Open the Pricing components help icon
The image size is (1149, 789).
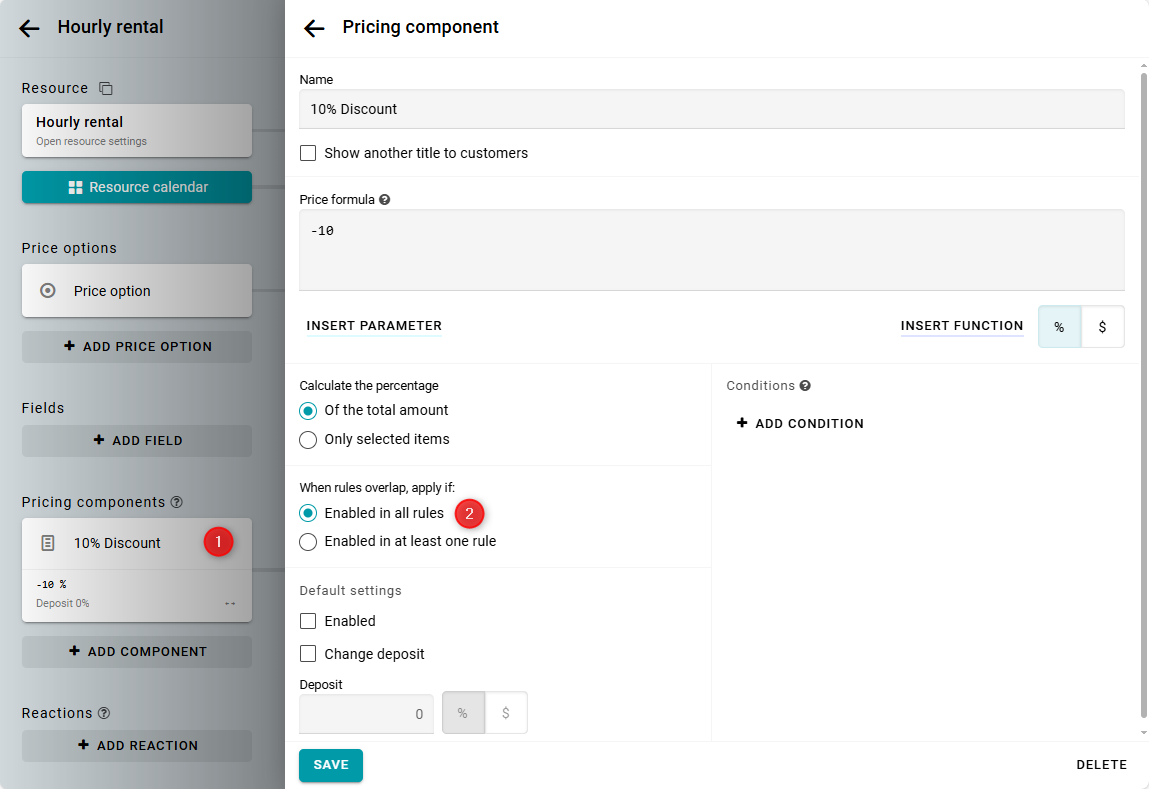(x=177, y=502)
